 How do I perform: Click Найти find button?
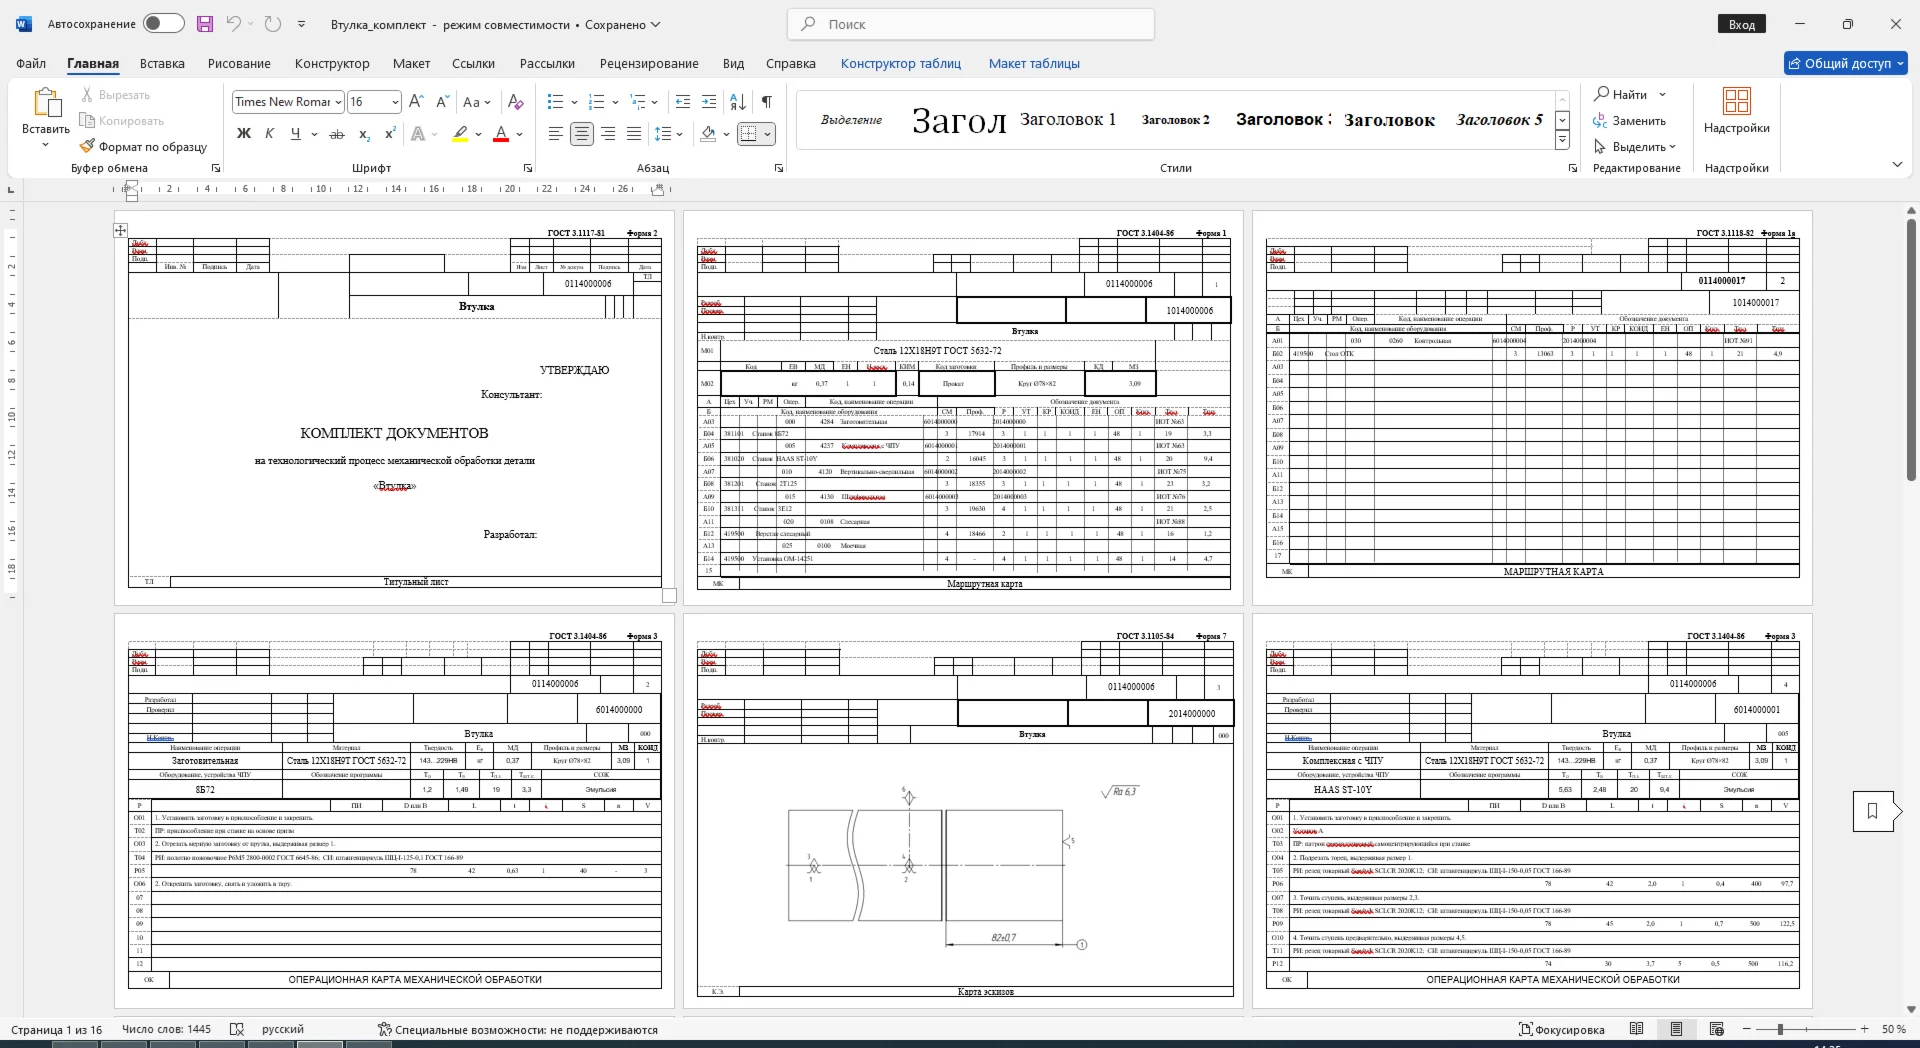(1621, 94)
